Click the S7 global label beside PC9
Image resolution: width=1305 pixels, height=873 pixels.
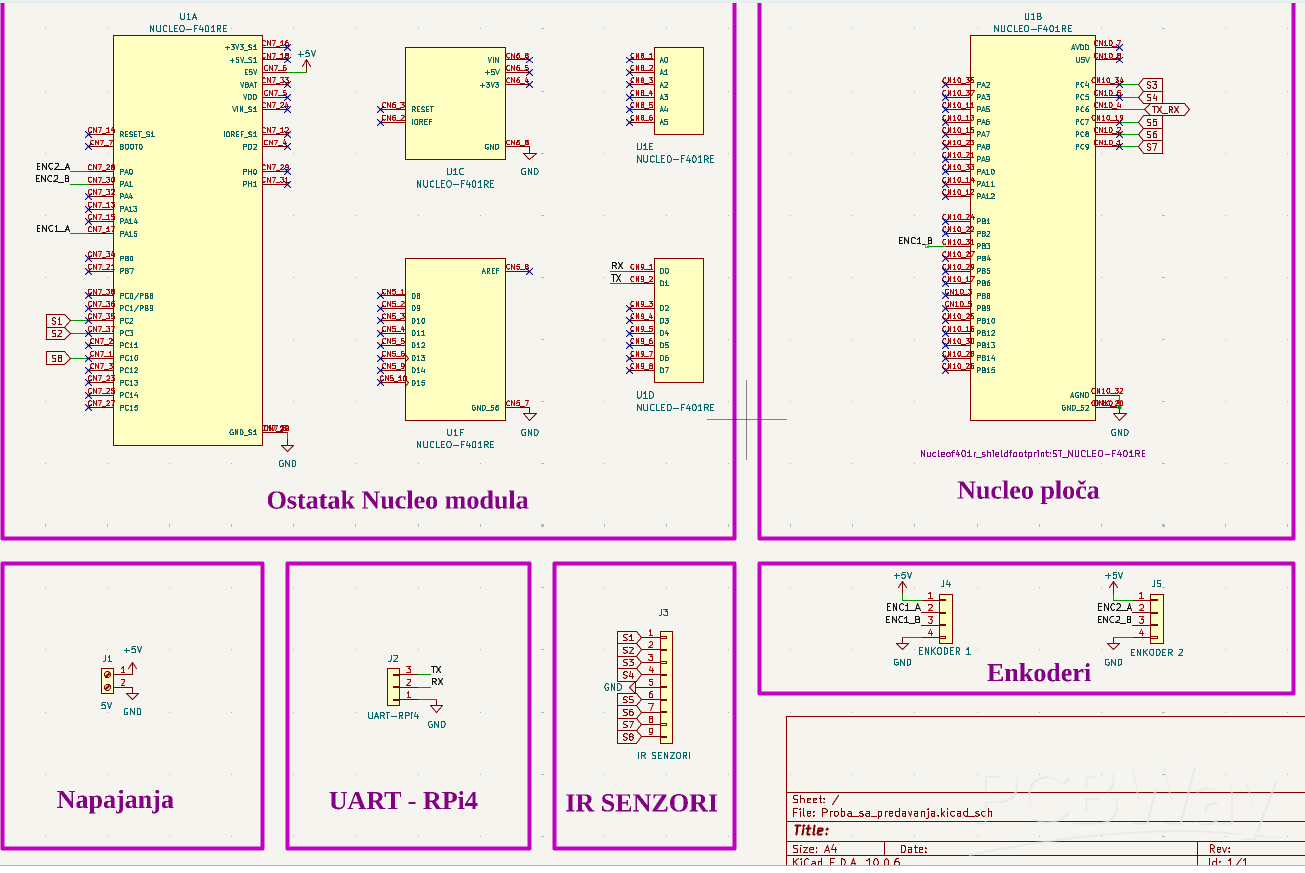(x=1151, y=147)
